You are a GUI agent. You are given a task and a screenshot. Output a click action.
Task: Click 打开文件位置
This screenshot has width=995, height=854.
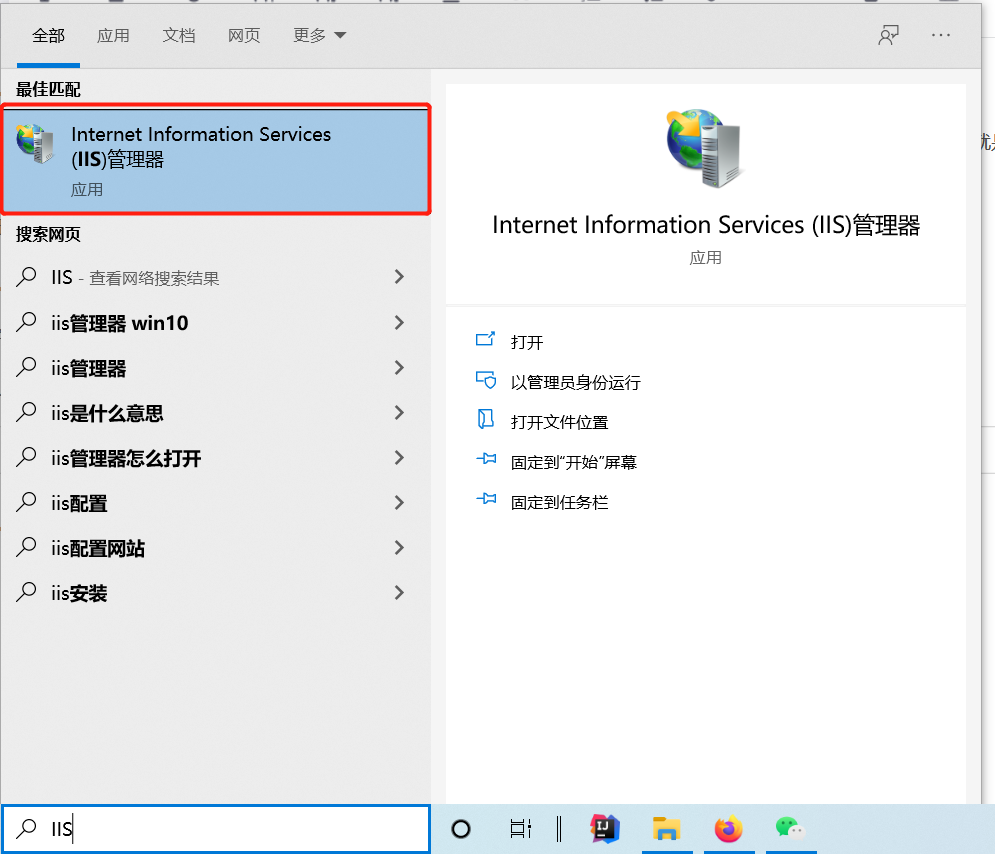(x=559, y=423)
